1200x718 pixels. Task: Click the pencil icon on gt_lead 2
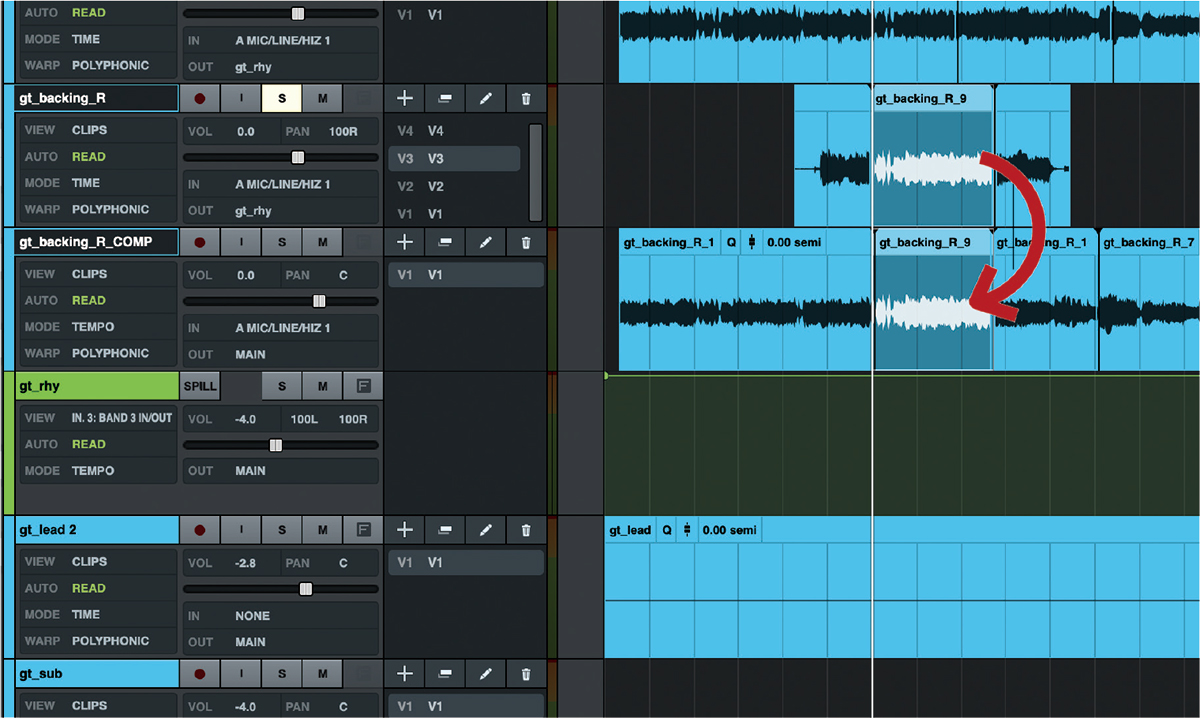tap(486, 530)
